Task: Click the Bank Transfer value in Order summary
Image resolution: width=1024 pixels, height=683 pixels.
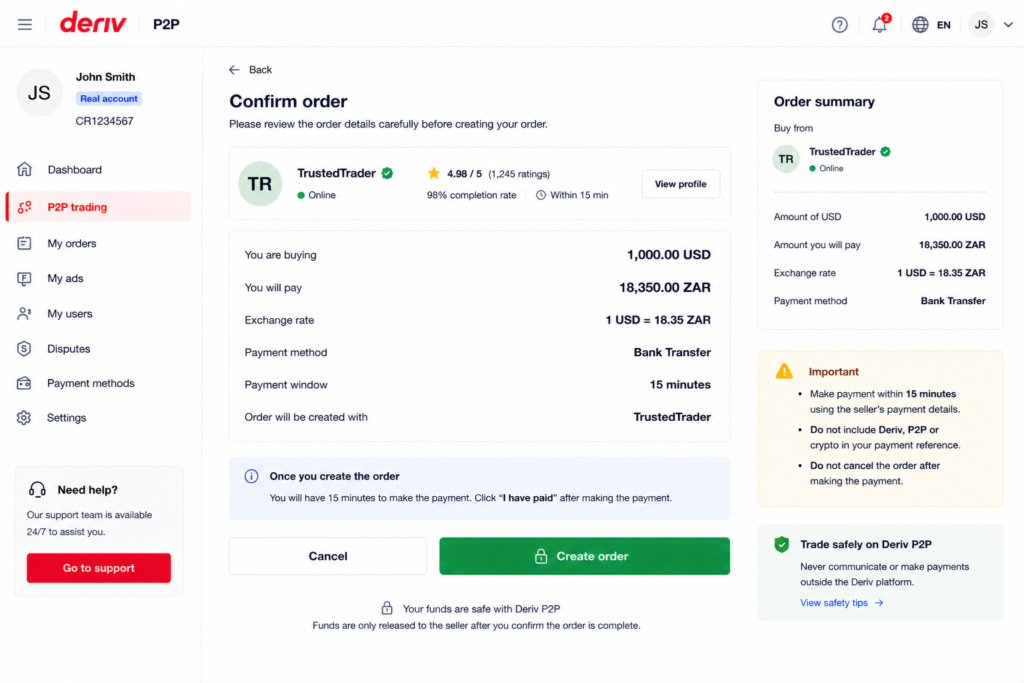Action: pos(953,301)
